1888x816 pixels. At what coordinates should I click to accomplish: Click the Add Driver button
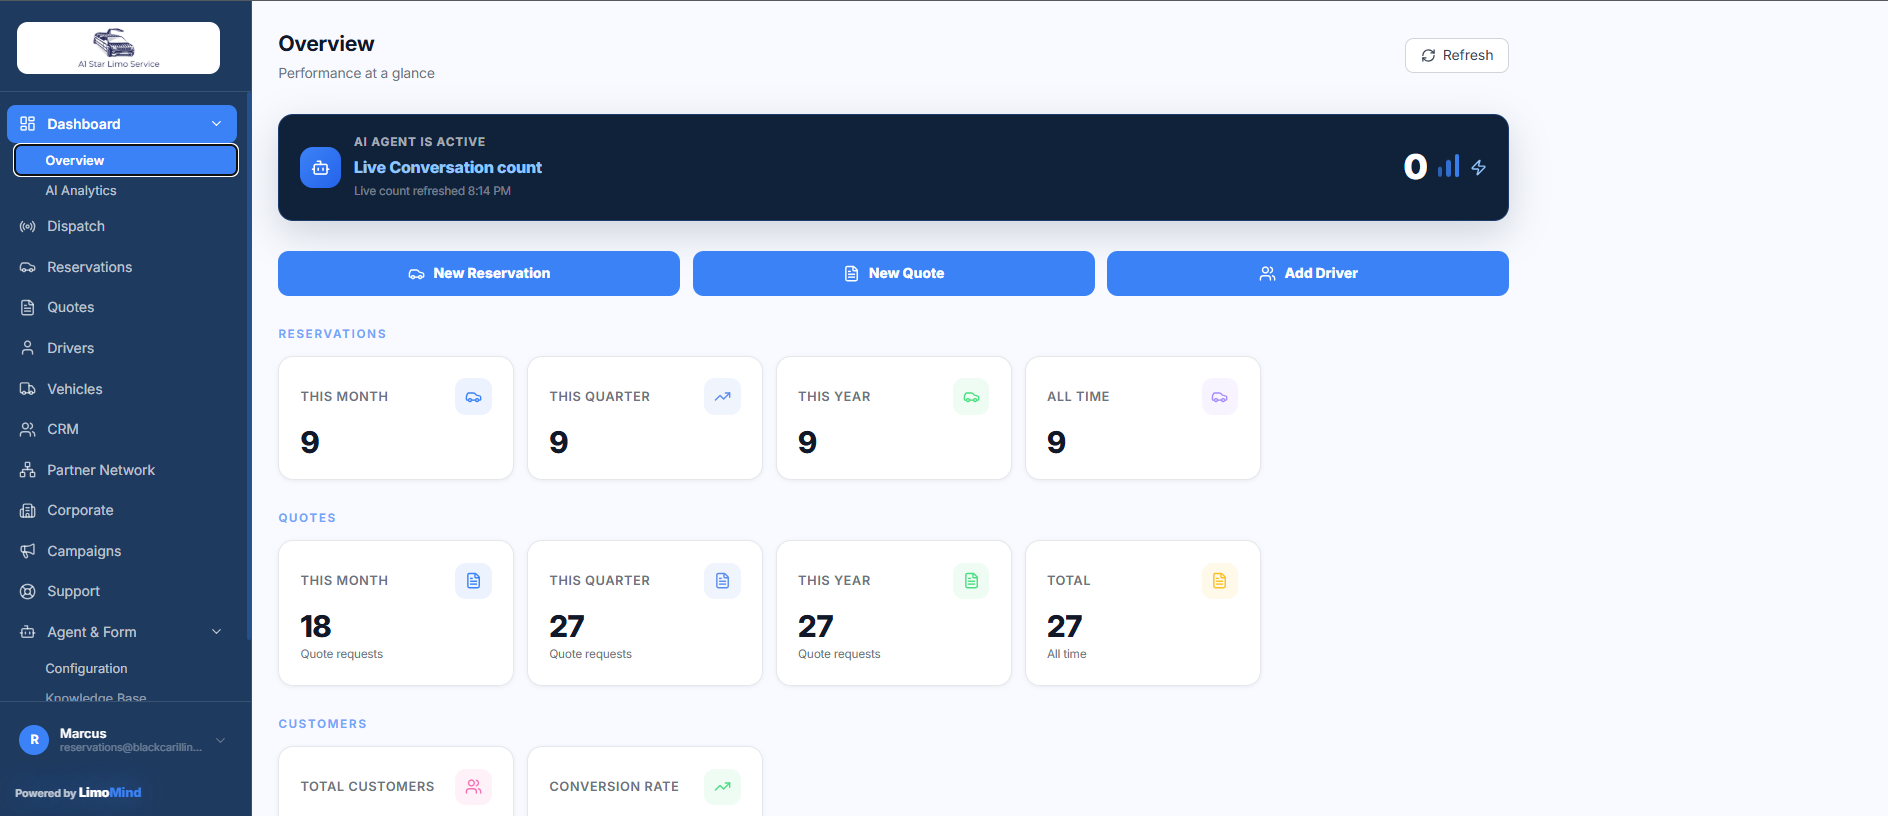[x=1307, y=273]
